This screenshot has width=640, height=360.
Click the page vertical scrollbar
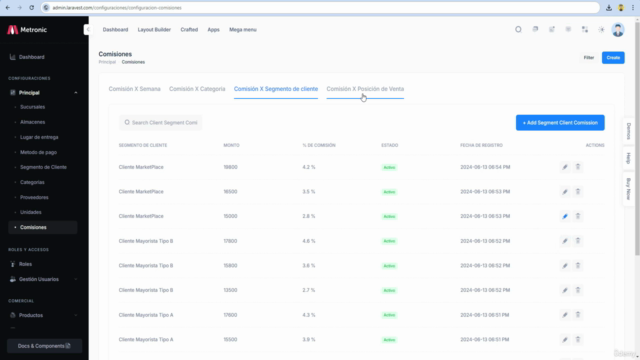[637, 139]
